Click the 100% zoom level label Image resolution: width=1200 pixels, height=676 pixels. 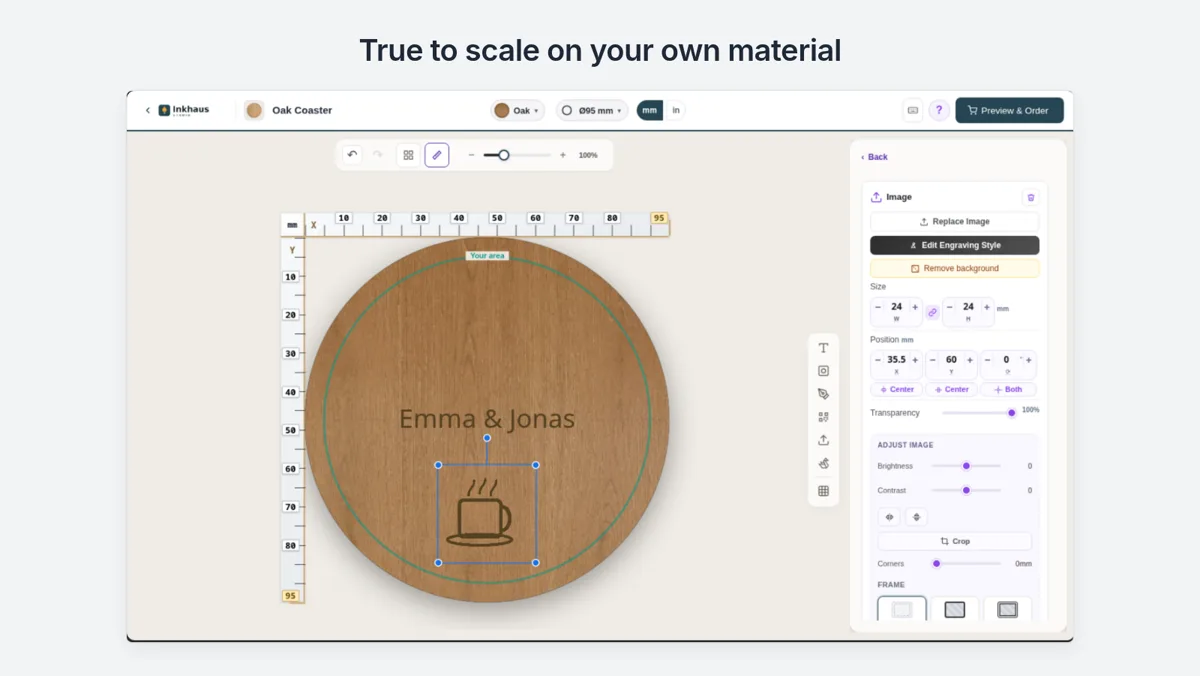click(x=588, y=155)
